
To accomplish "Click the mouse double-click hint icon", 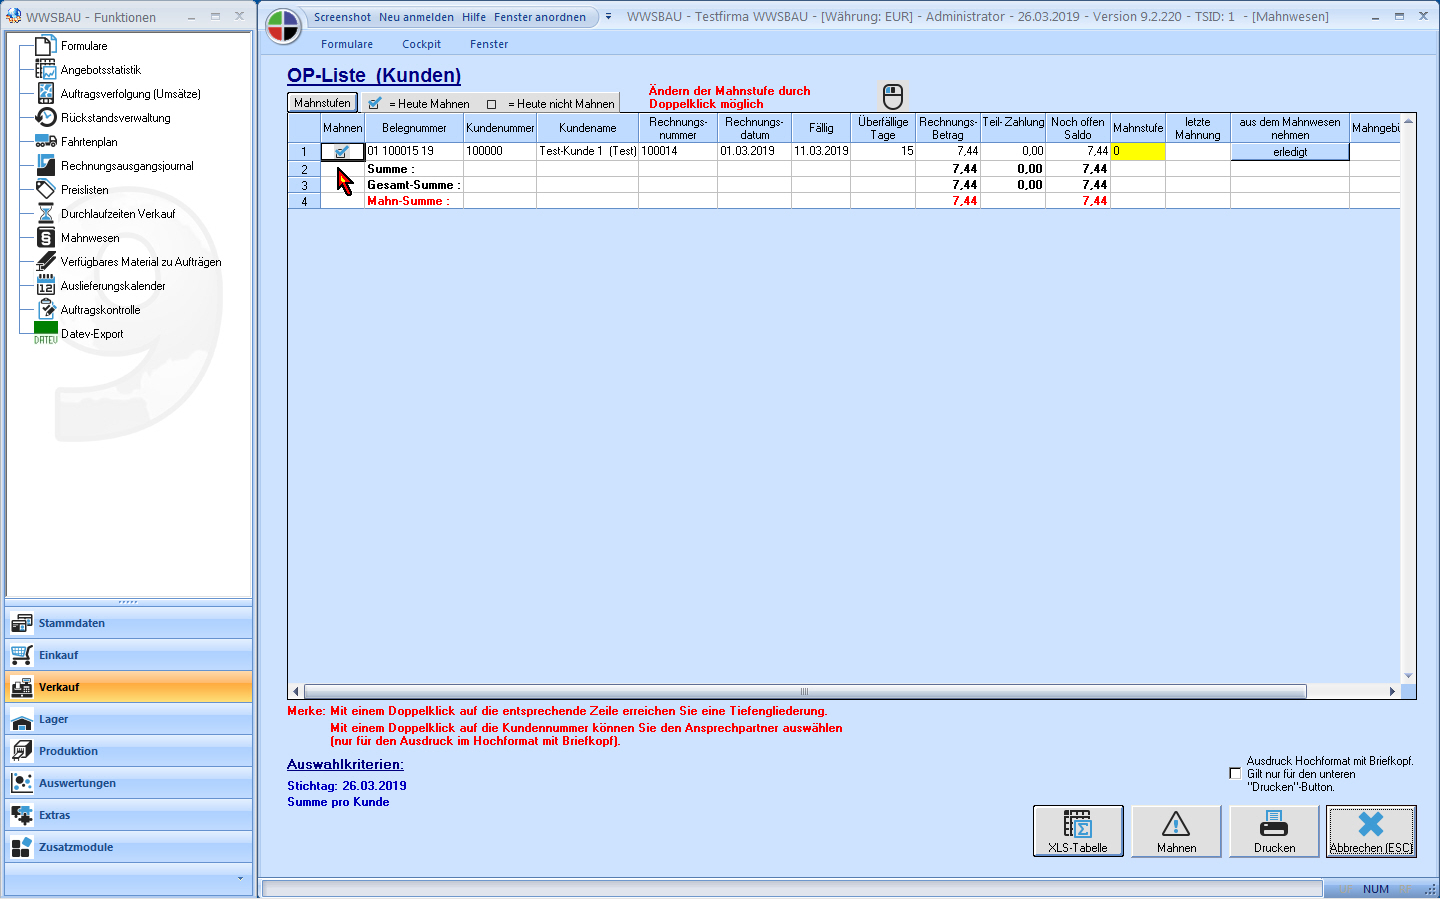I will (x=893, y=96).
